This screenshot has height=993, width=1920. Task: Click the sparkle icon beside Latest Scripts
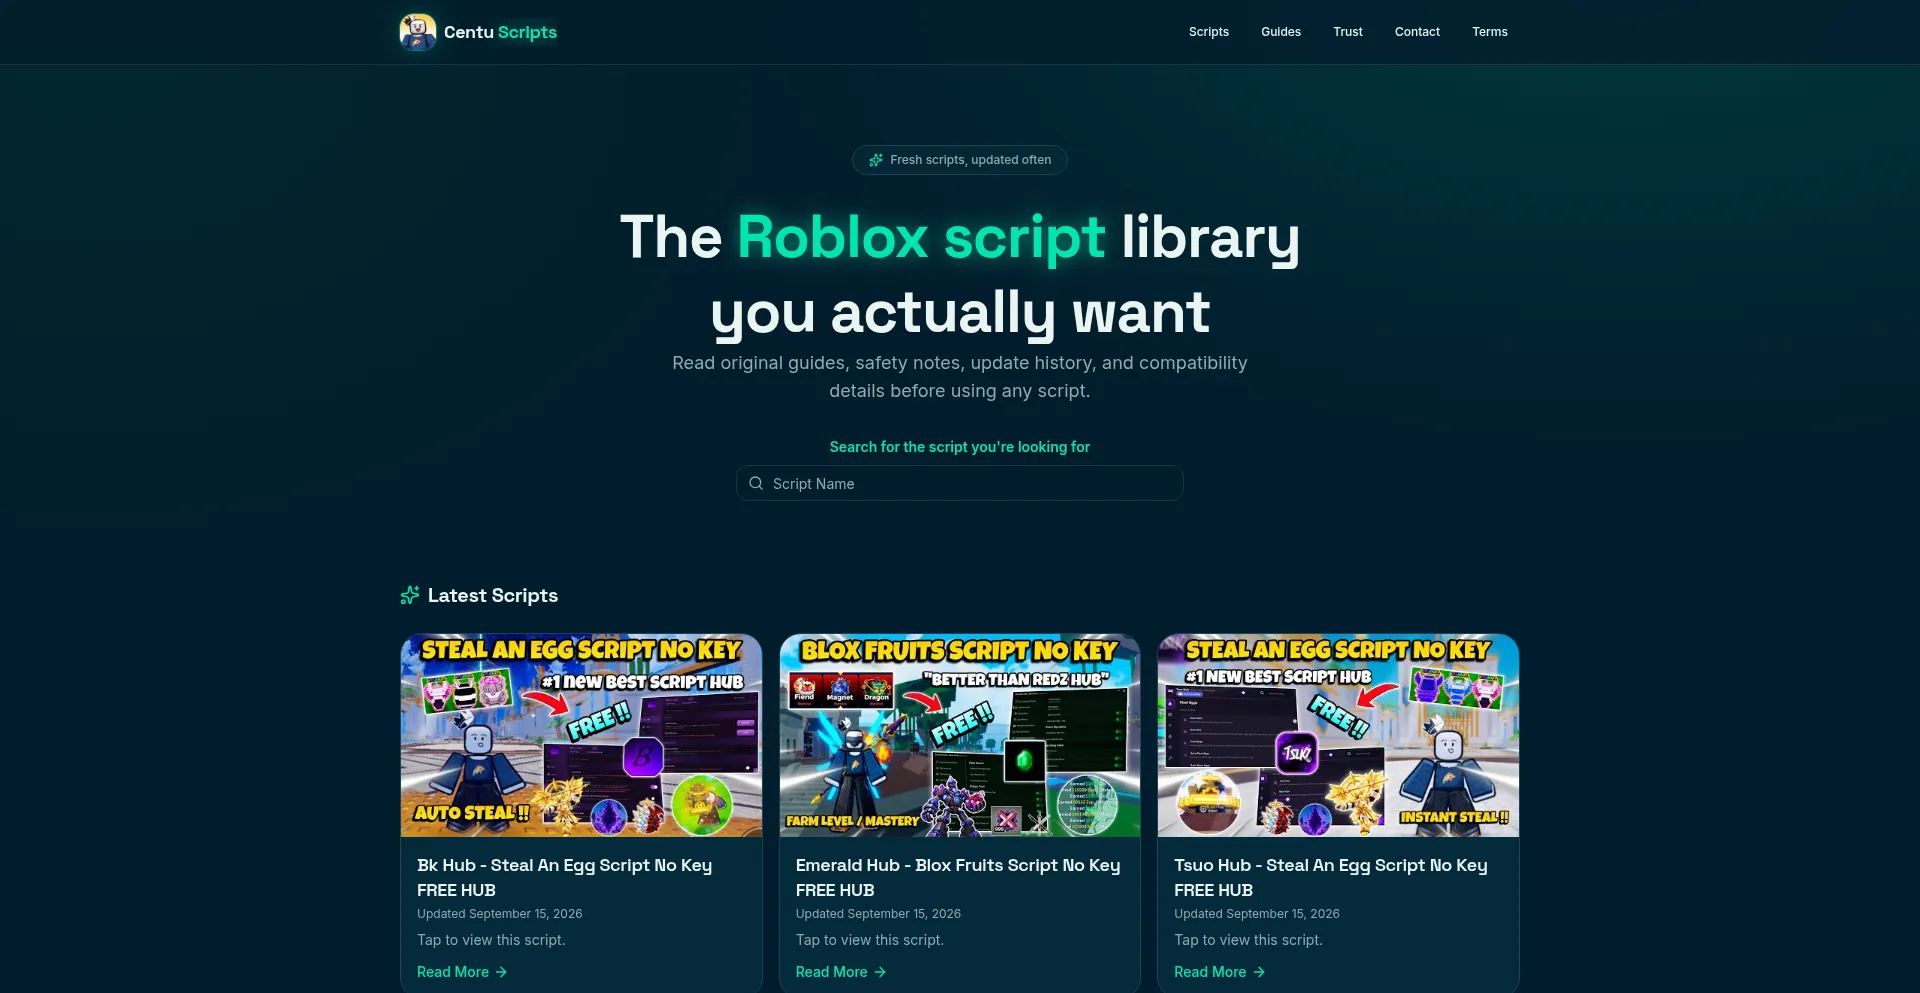tap(410, 595)
